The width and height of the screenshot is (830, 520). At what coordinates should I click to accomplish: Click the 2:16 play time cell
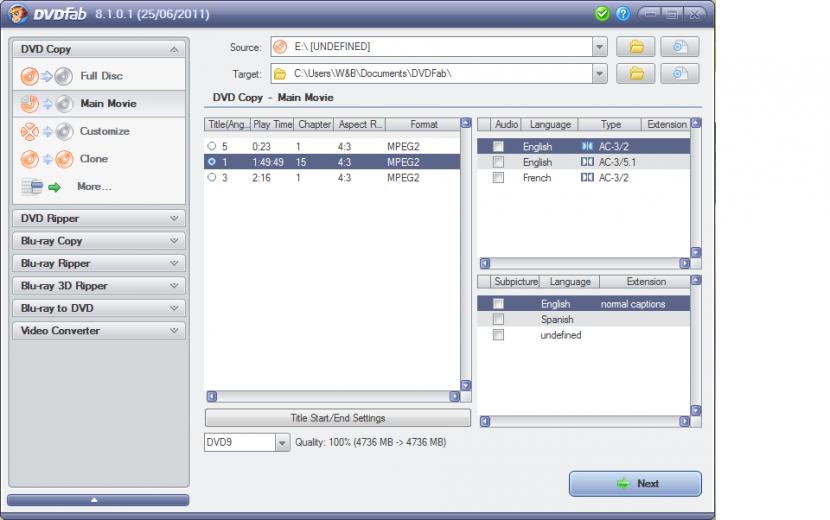261,178
